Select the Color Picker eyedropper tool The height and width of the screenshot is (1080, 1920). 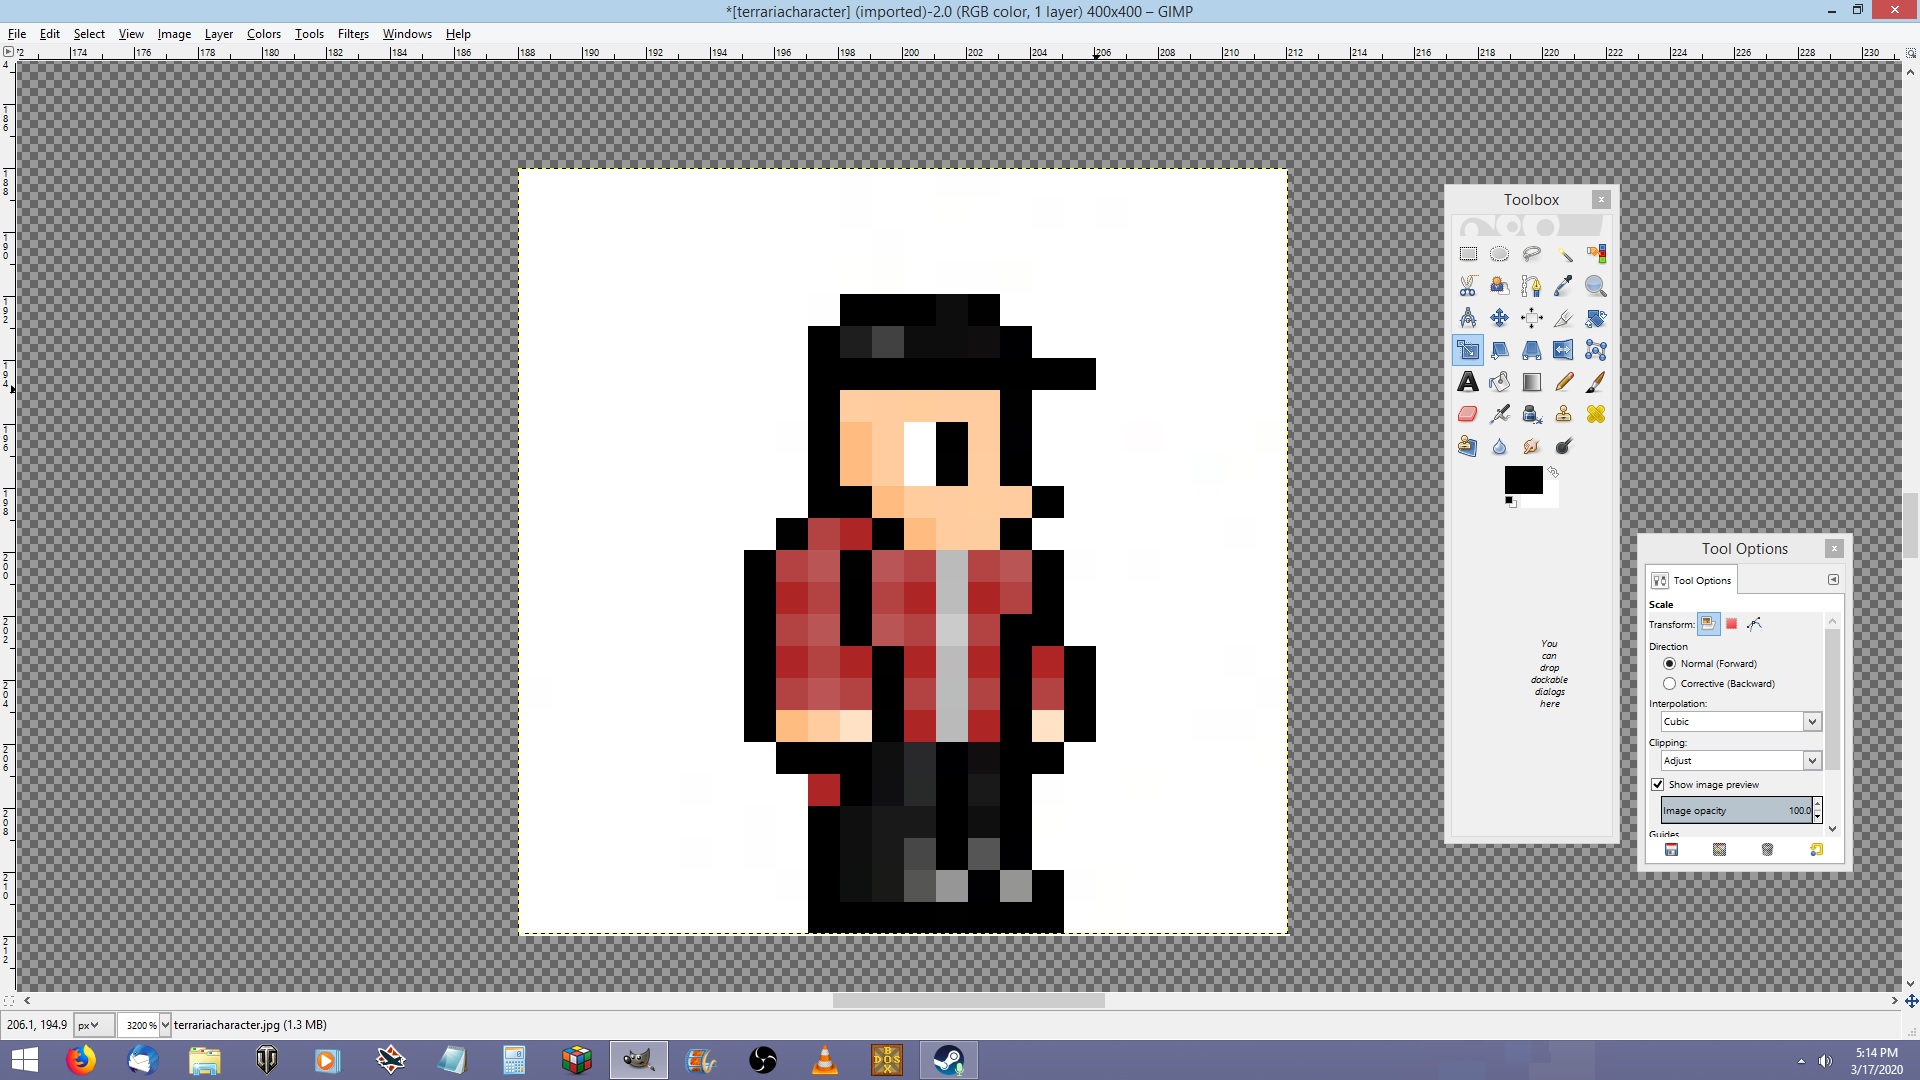1563,286
